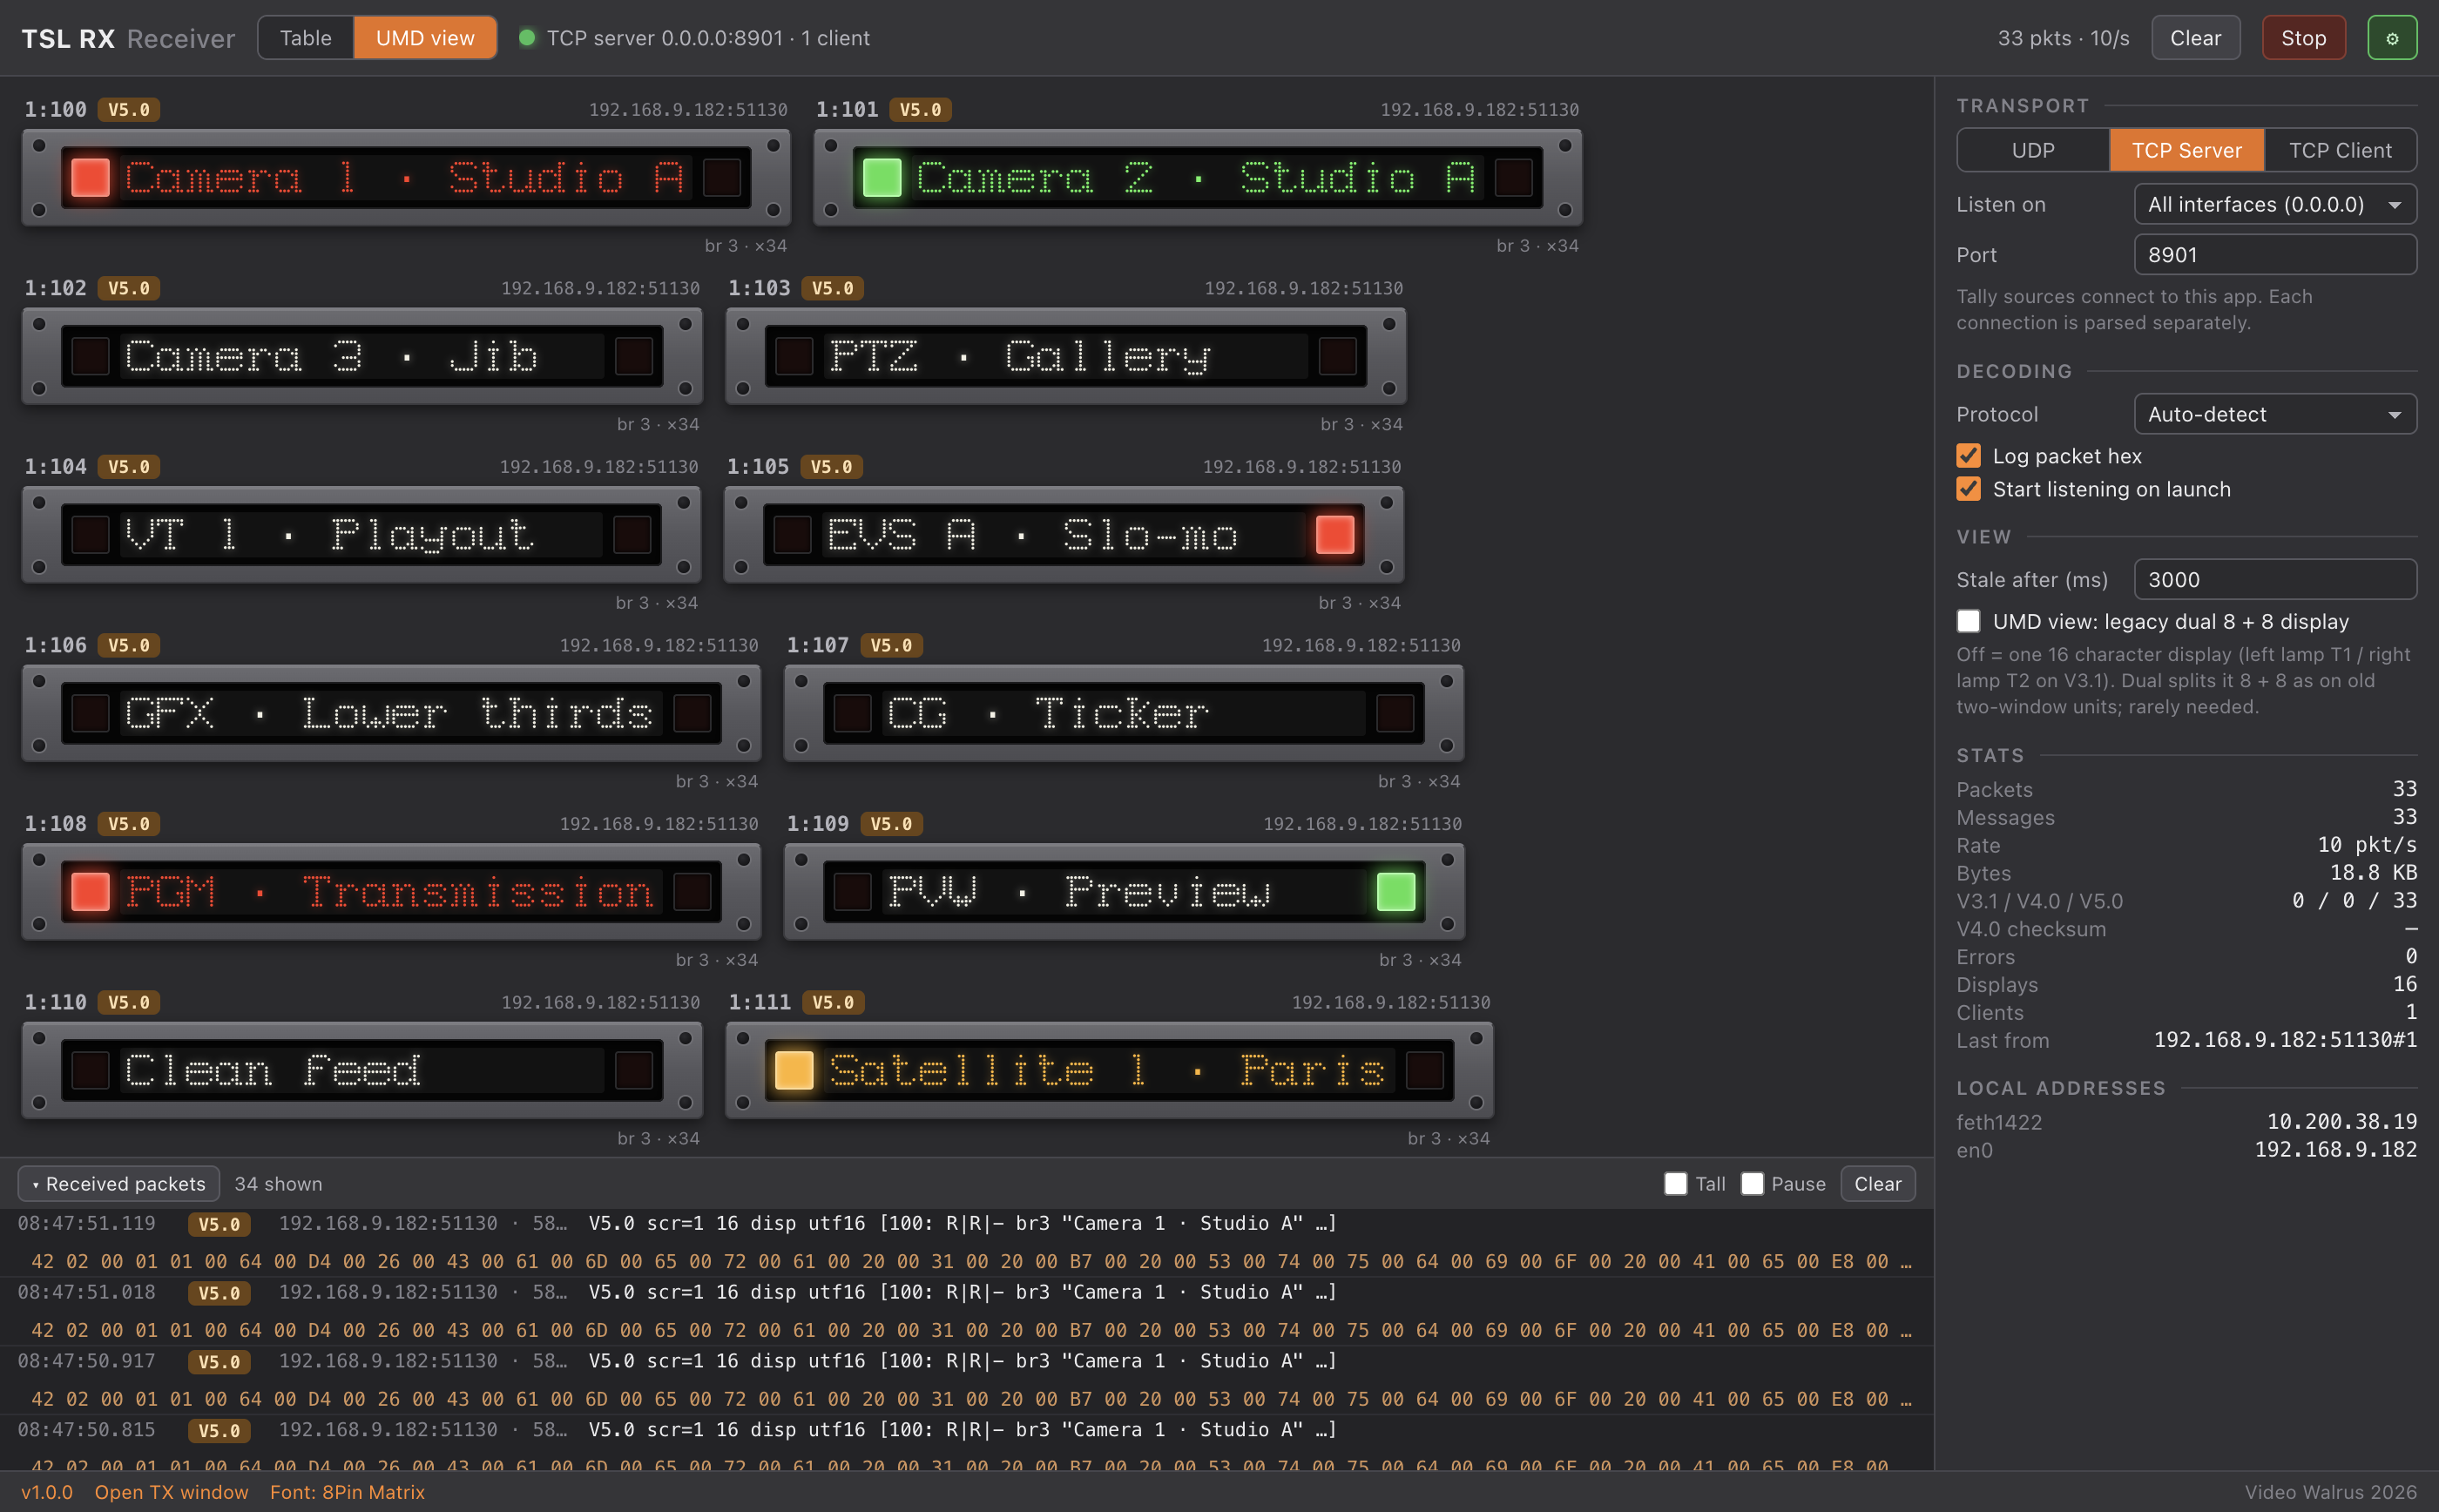The height and width of the screenshot is (1512, 2439).
Task: Open the settings gear button
Action: pyautogui.click(x=2391, y=38)
